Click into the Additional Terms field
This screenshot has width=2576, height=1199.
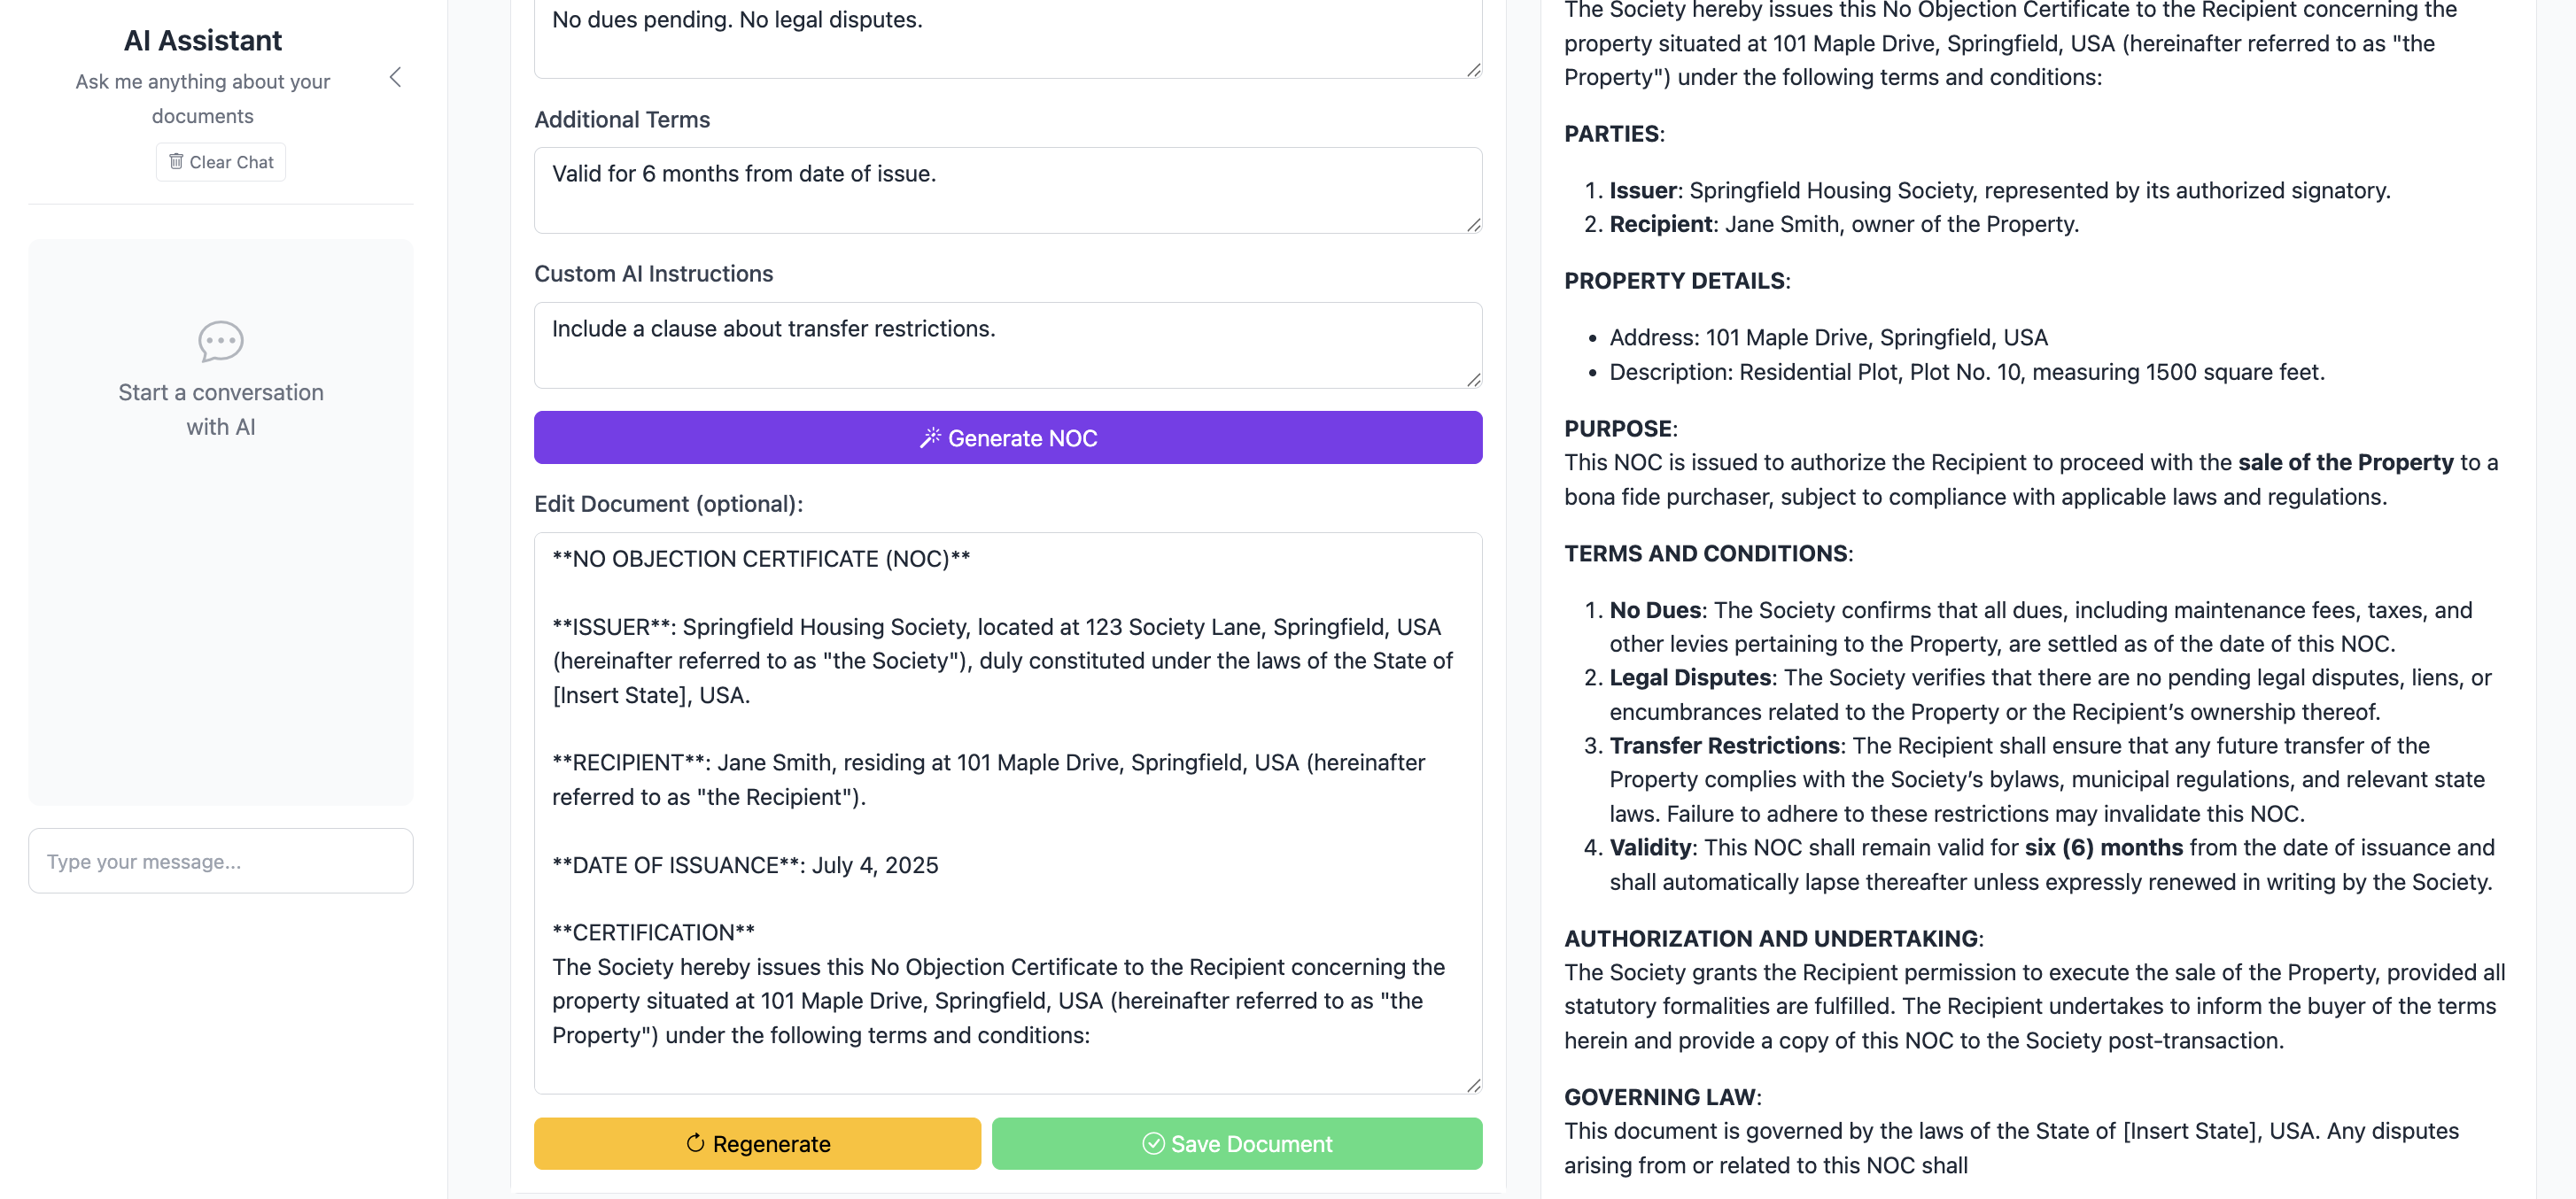coord(1008,190)
